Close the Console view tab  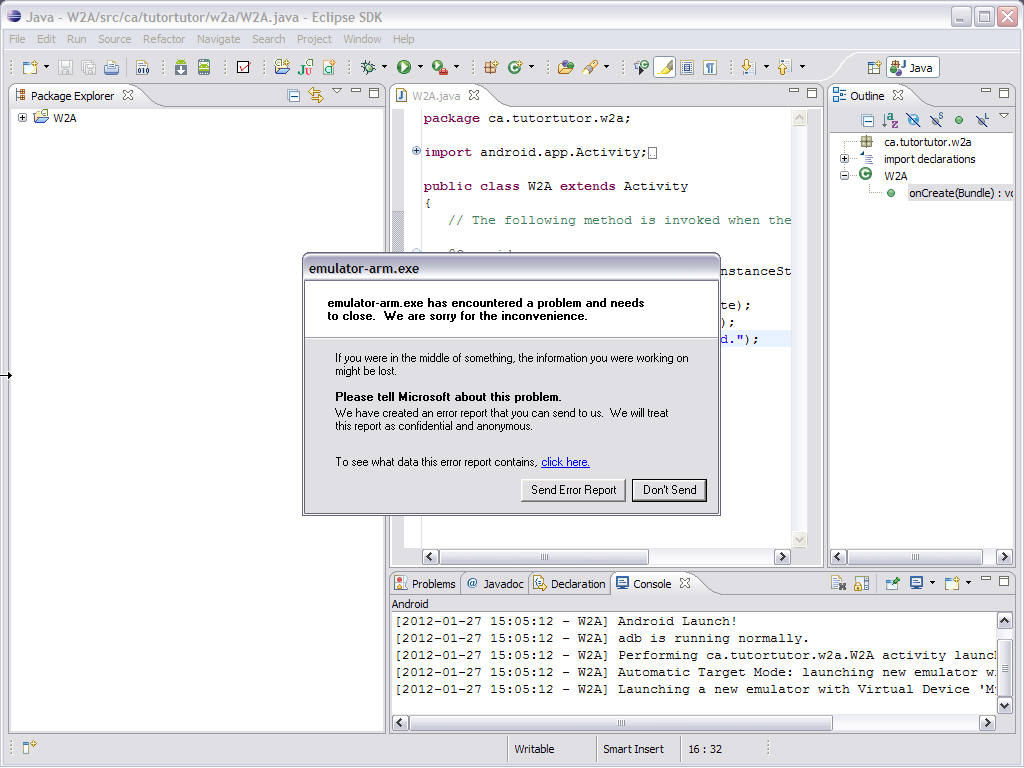pos(684,583)
